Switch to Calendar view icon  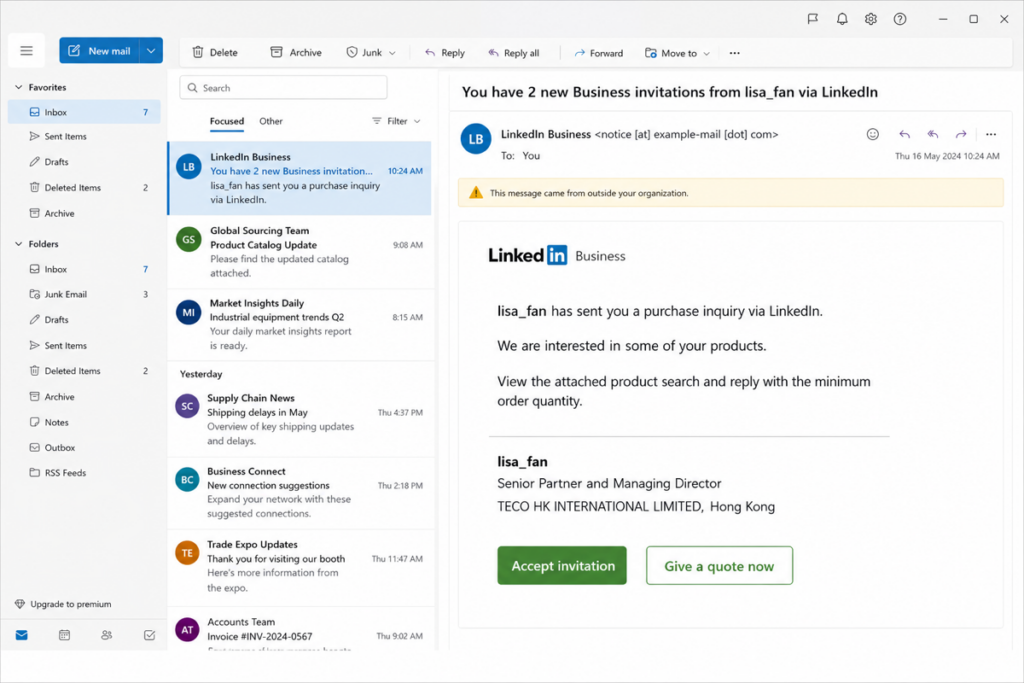[64, 635]
